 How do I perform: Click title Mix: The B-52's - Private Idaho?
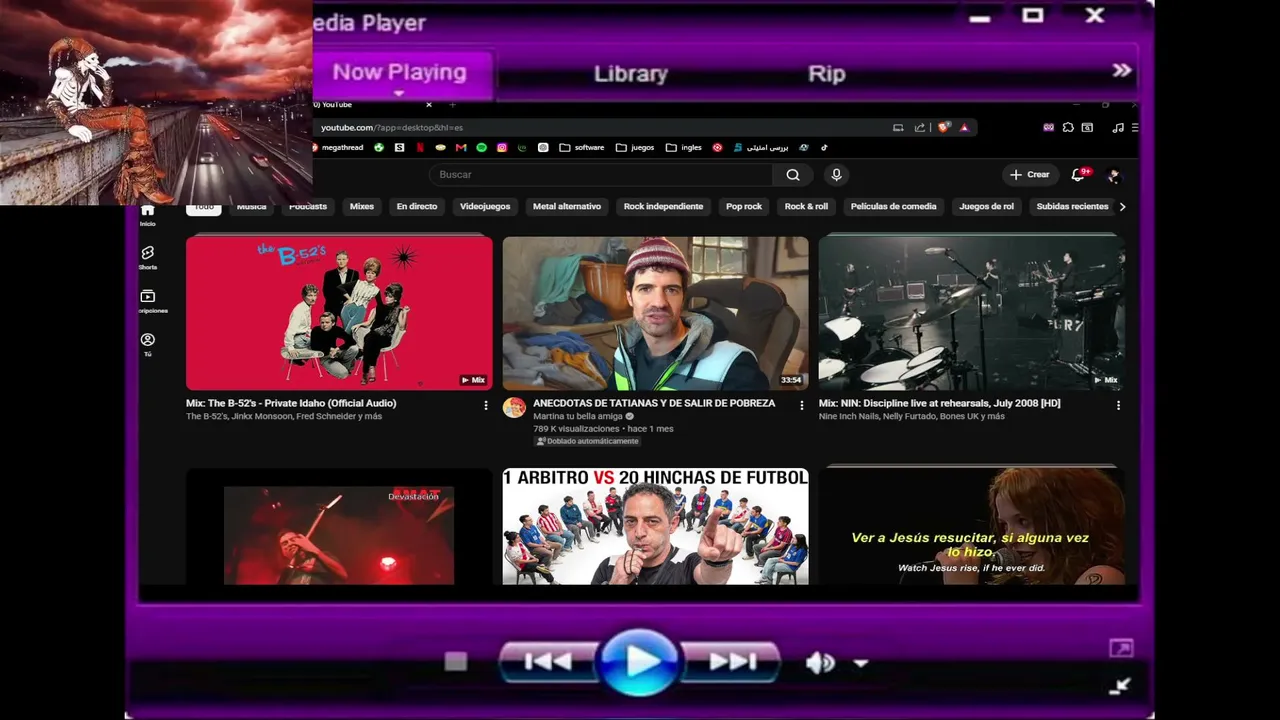coord(291,403)
